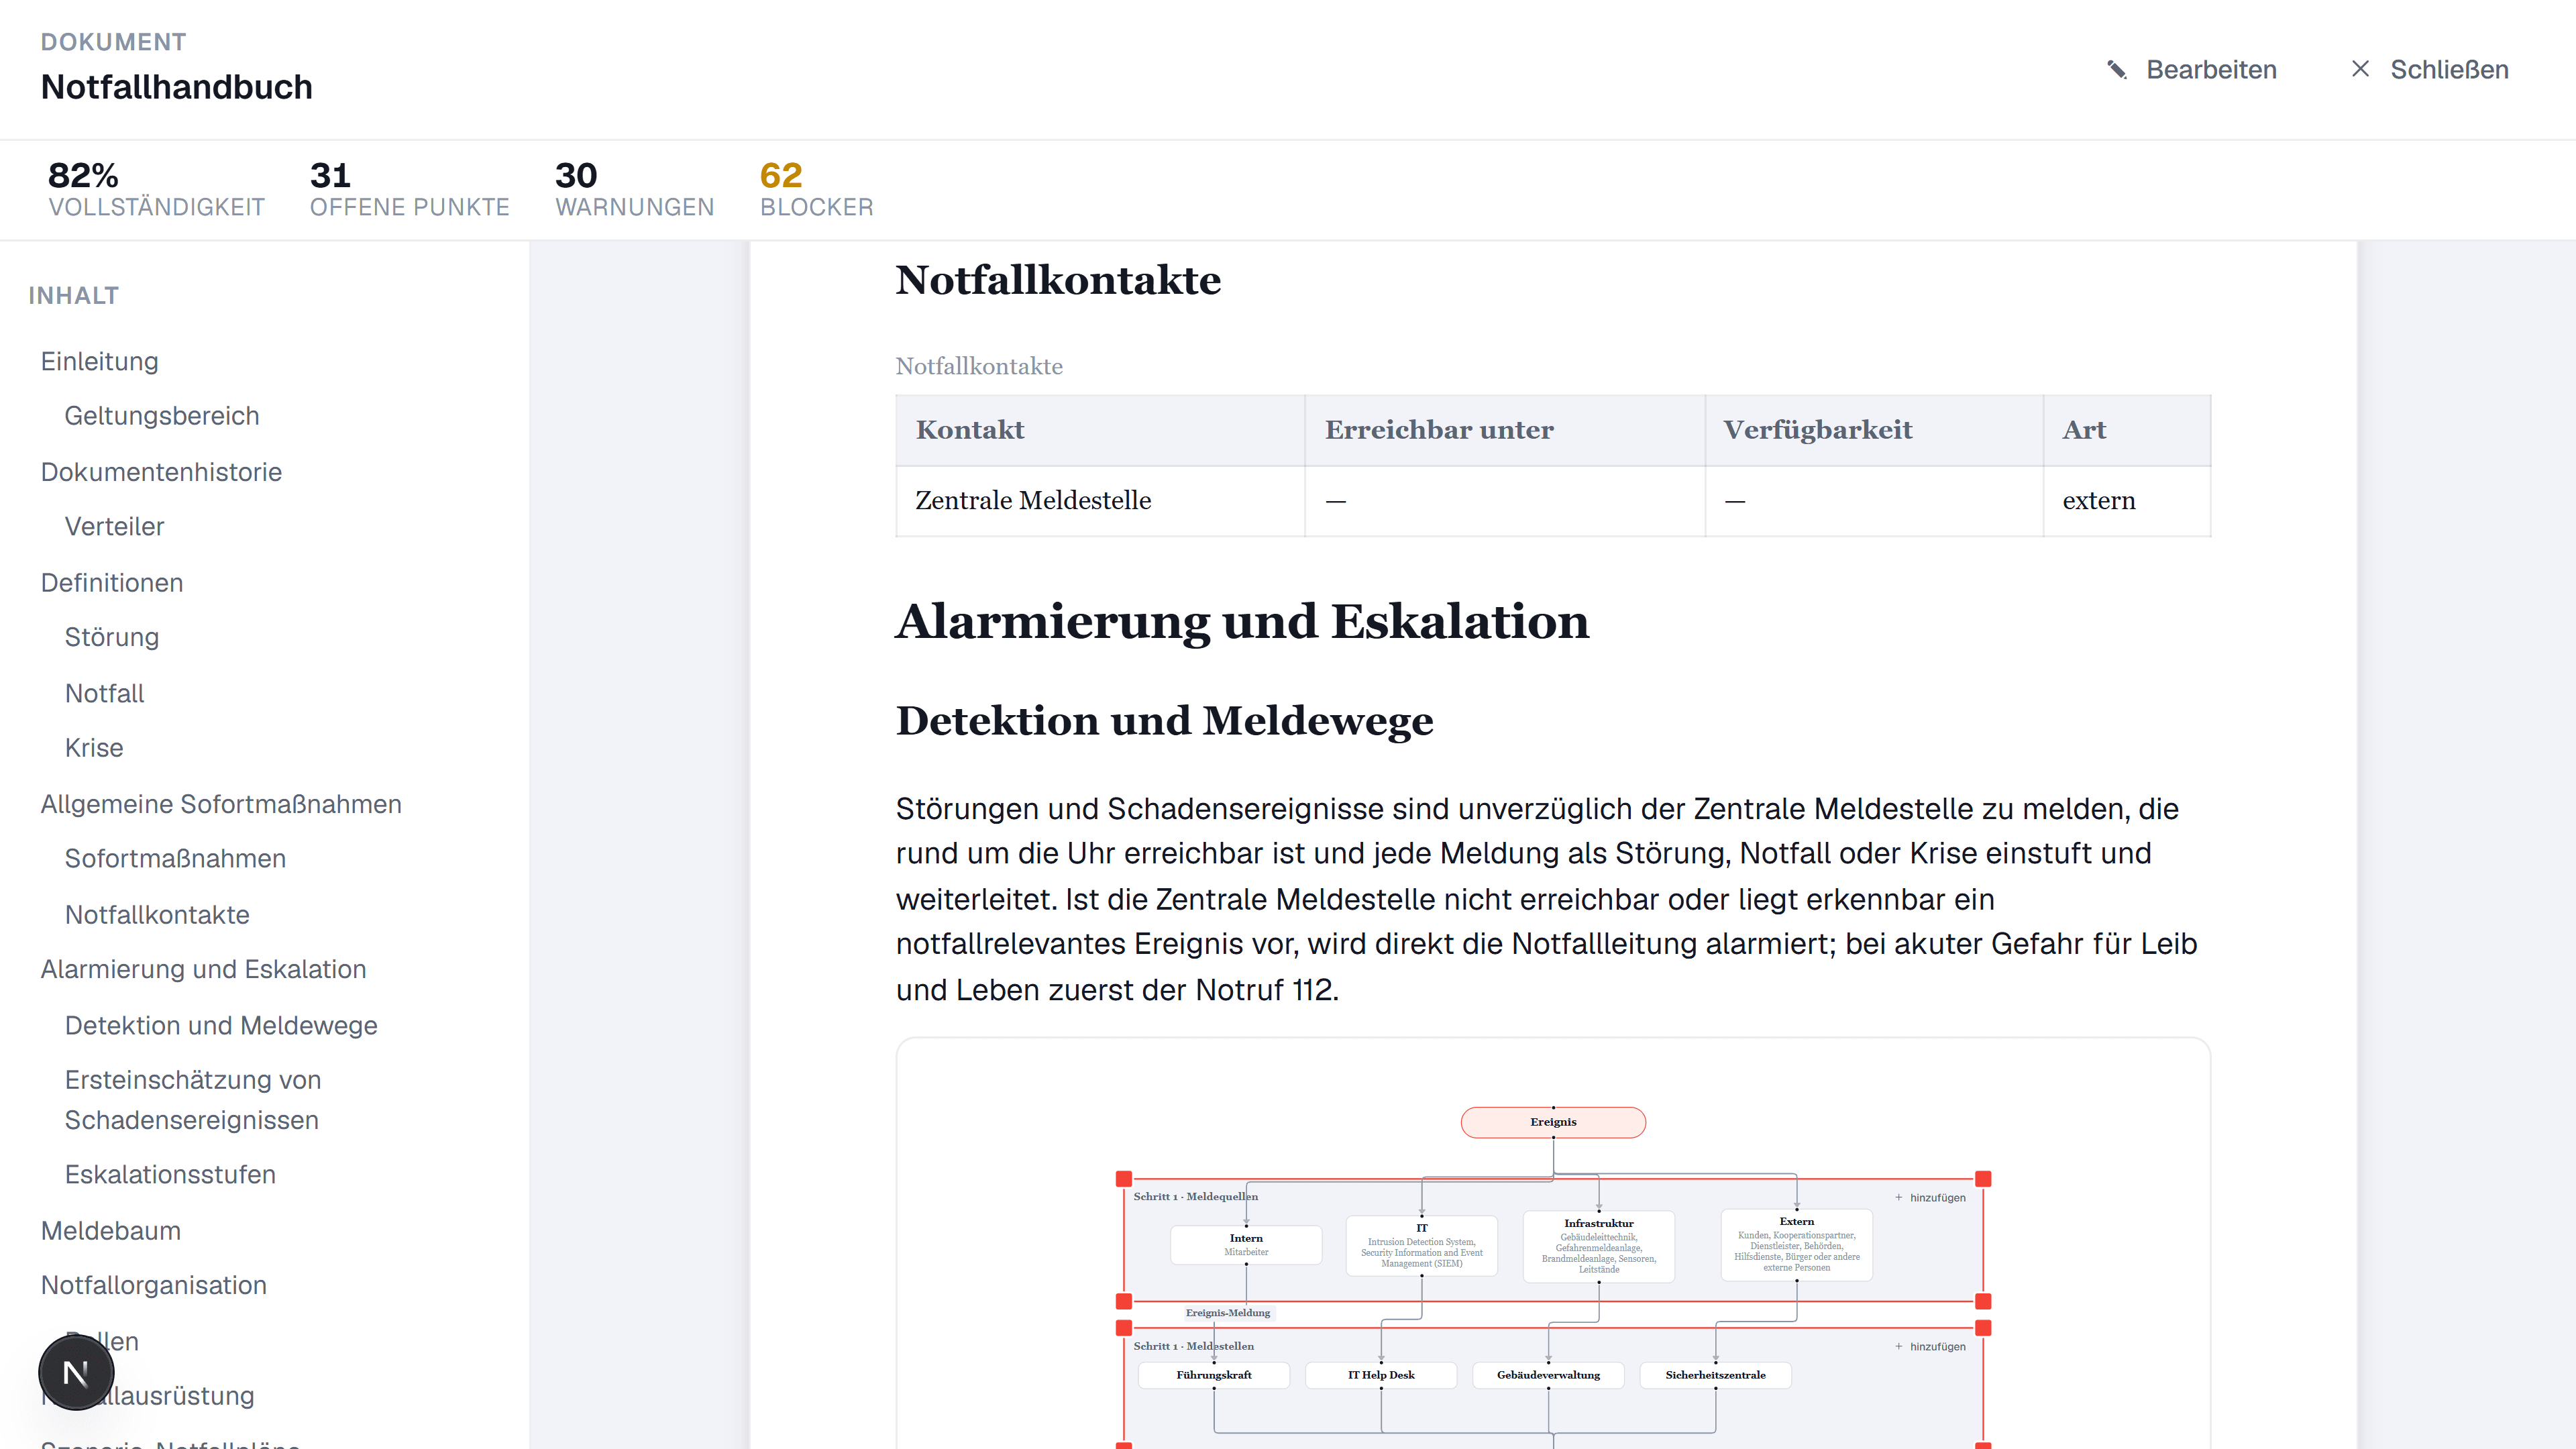This screenshot has height=1449, width=2576.
Task: Click the extern cell in the table
Action: coord(2127,501)
